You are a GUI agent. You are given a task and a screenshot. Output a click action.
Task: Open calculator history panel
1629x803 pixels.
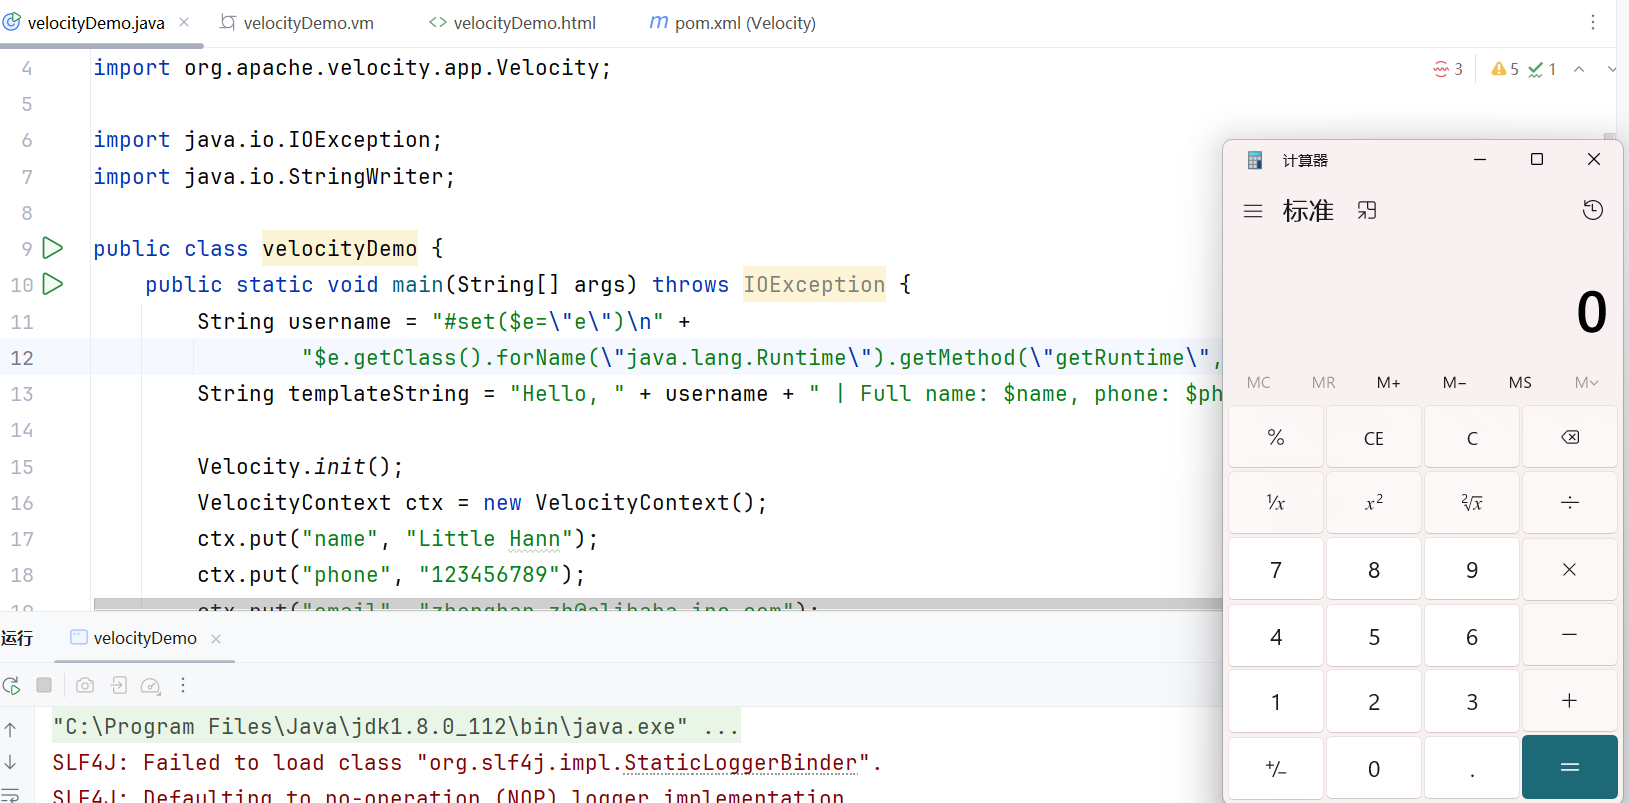click(x=1592, y=210)
